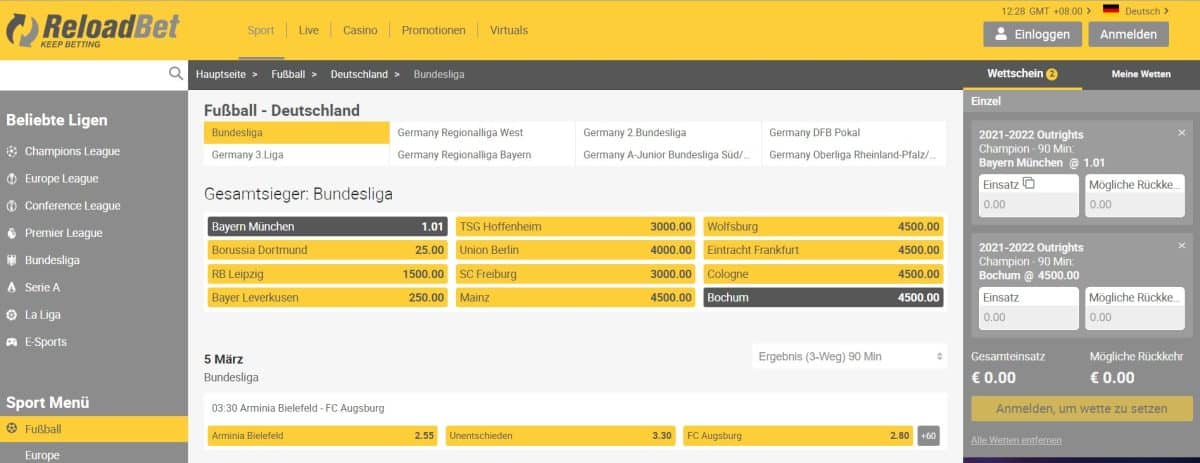Toggle RB Leipzig 1500.00 odds
Image resolution: width=1200 pixels, height=463 pixels.
[328, 274]
